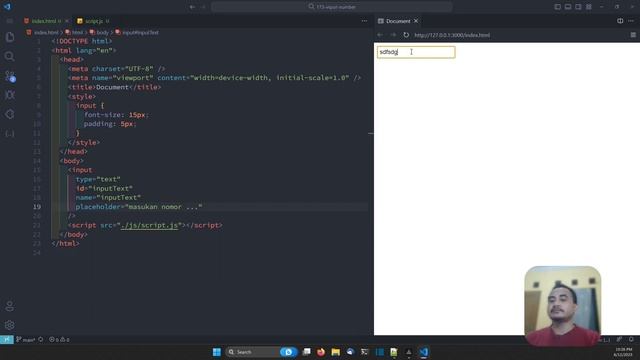This screenshot has height=360, width=640.
Task: Click the main branch in status bar
Action: pos(26,340)
